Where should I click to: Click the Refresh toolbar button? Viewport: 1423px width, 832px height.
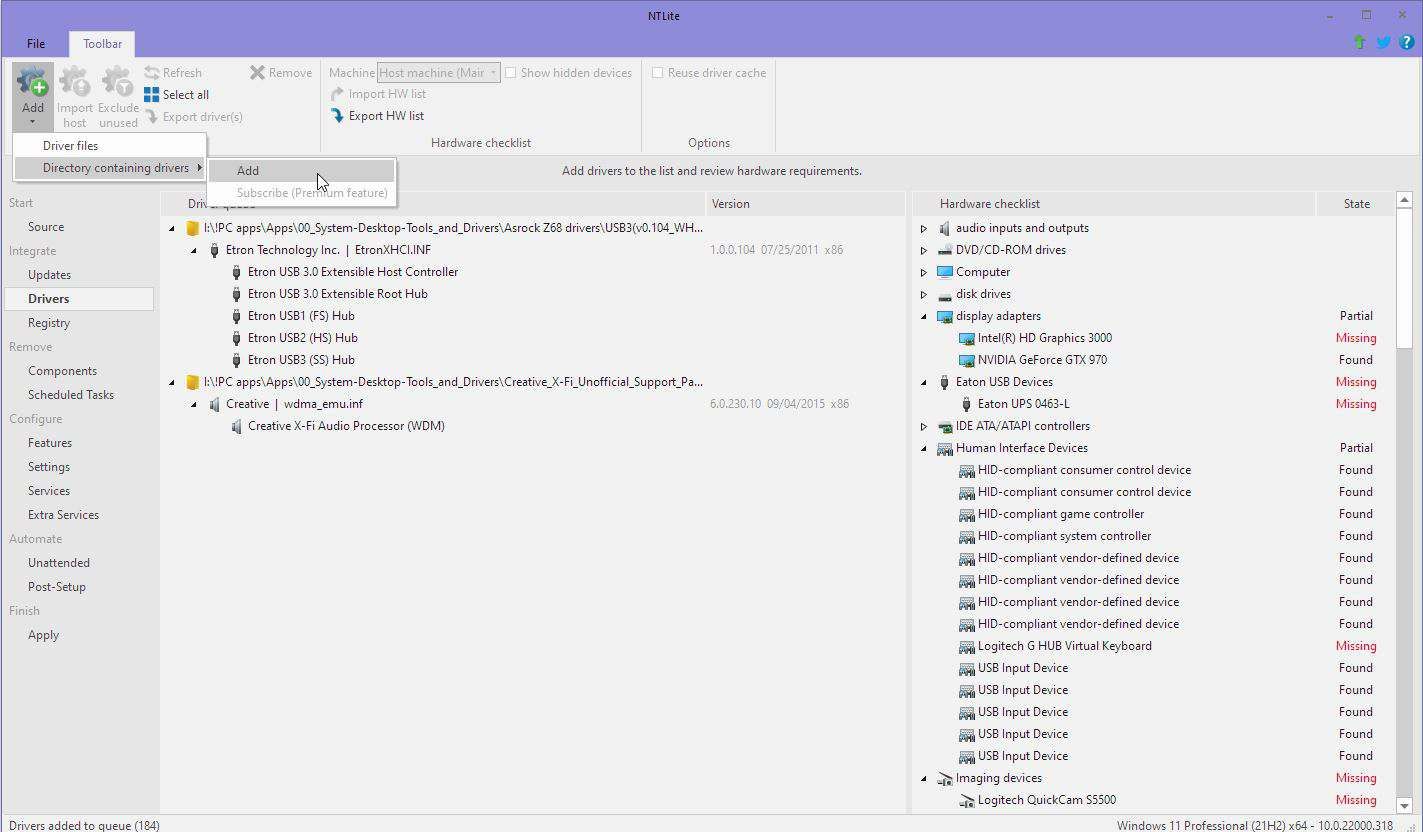coord(173,73)
